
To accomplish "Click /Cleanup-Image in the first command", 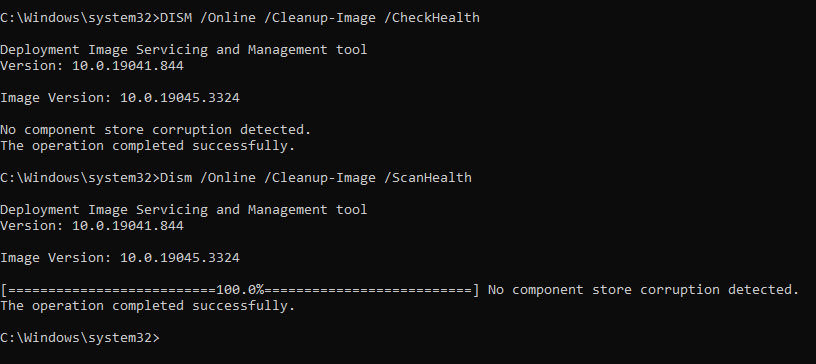I will click(x=320, y=18).
